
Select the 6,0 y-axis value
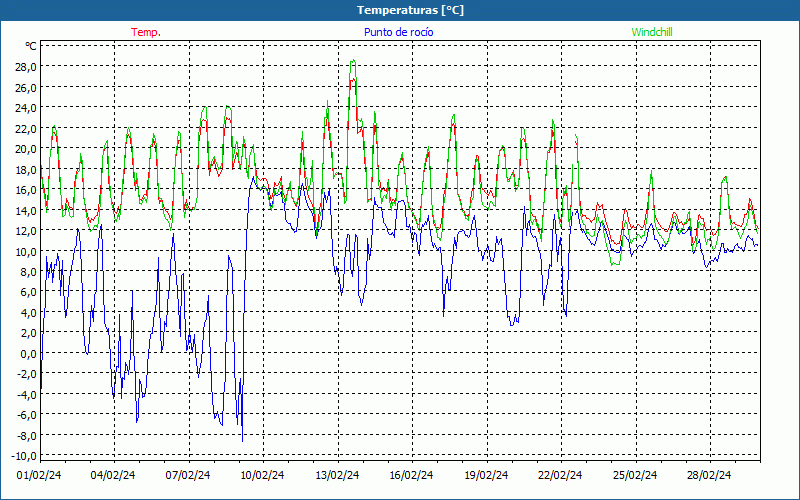[x=29, y=292]
